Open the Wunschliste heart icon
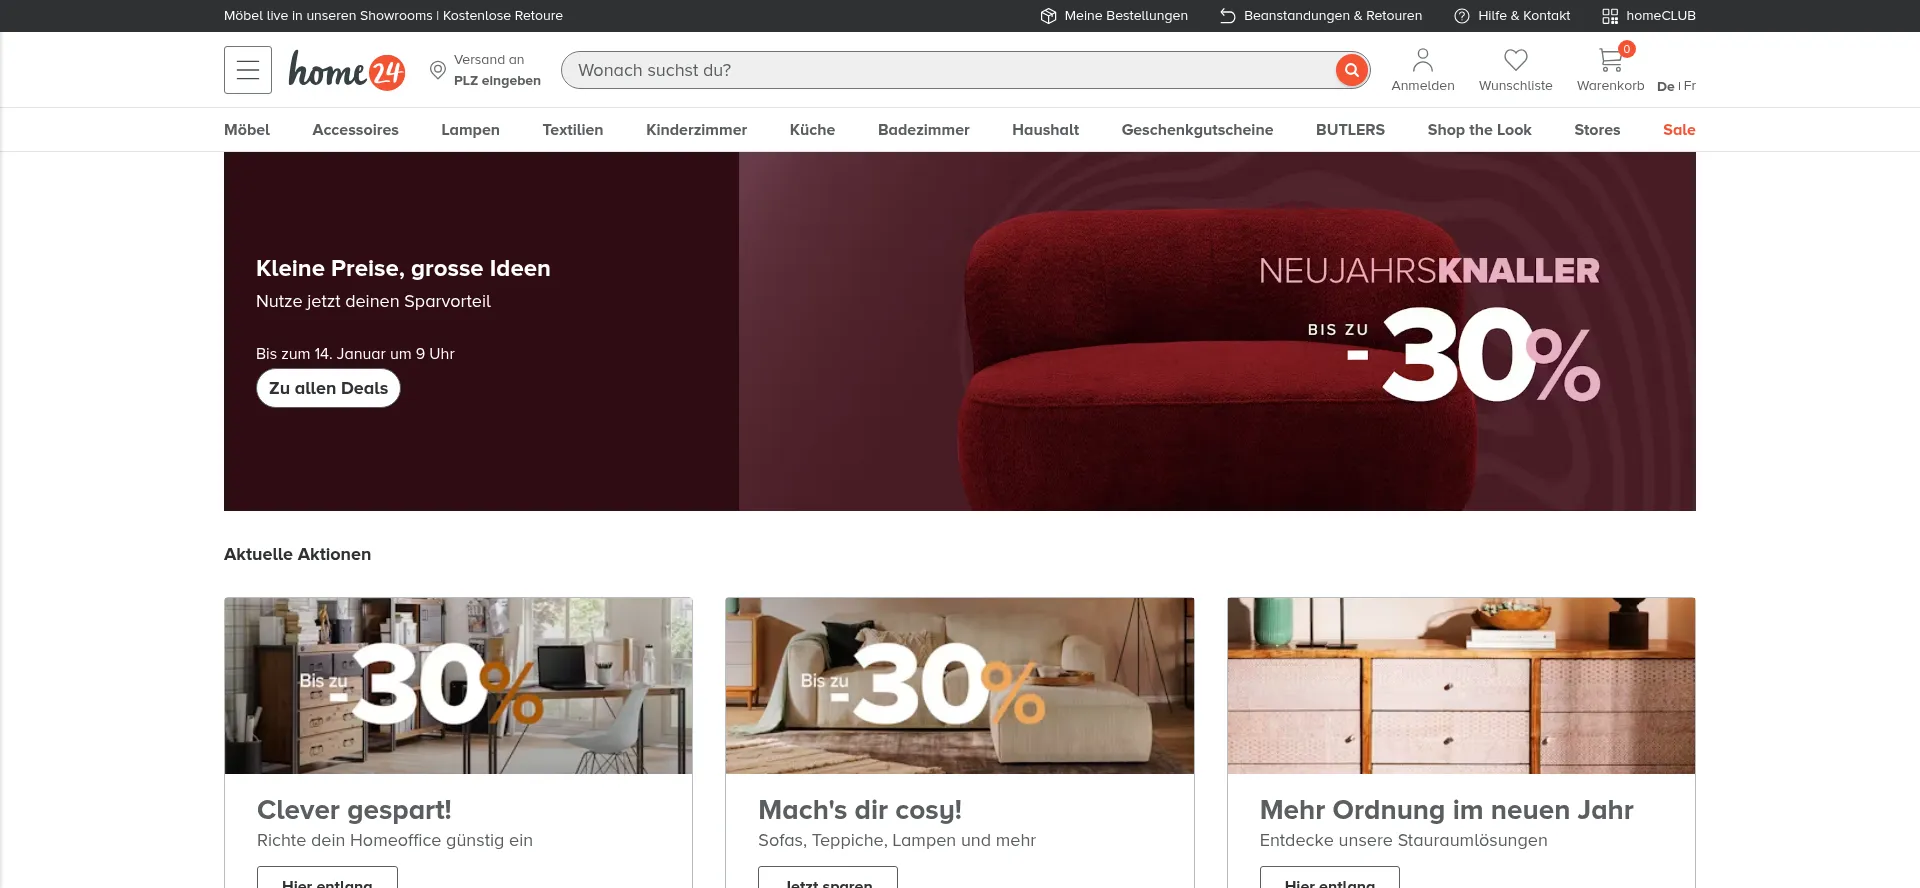1920x888 pixels. coord(1515,60)
